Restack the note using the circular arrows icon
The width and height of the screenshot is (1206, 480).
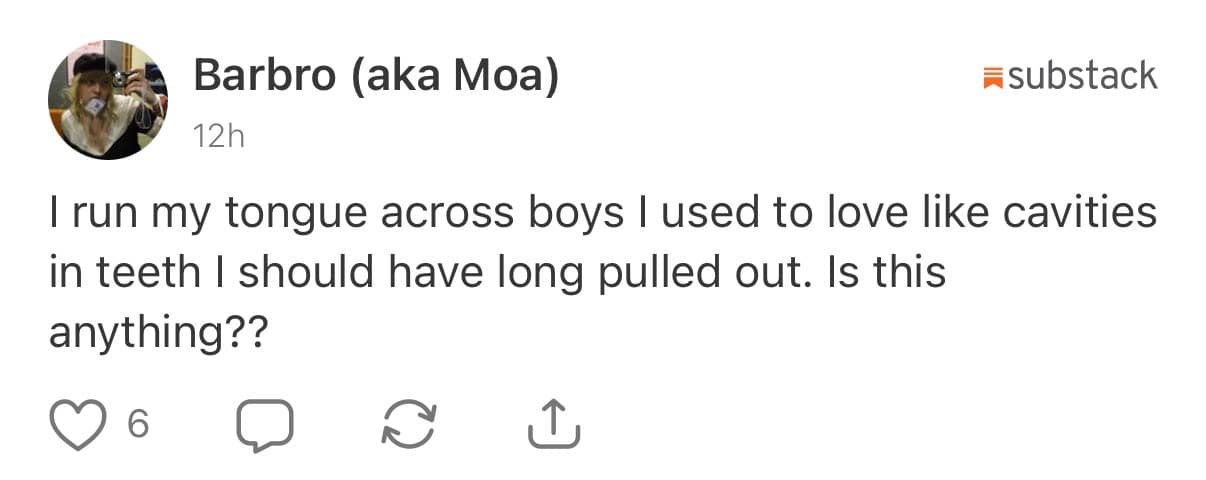[x=409, y=425]
